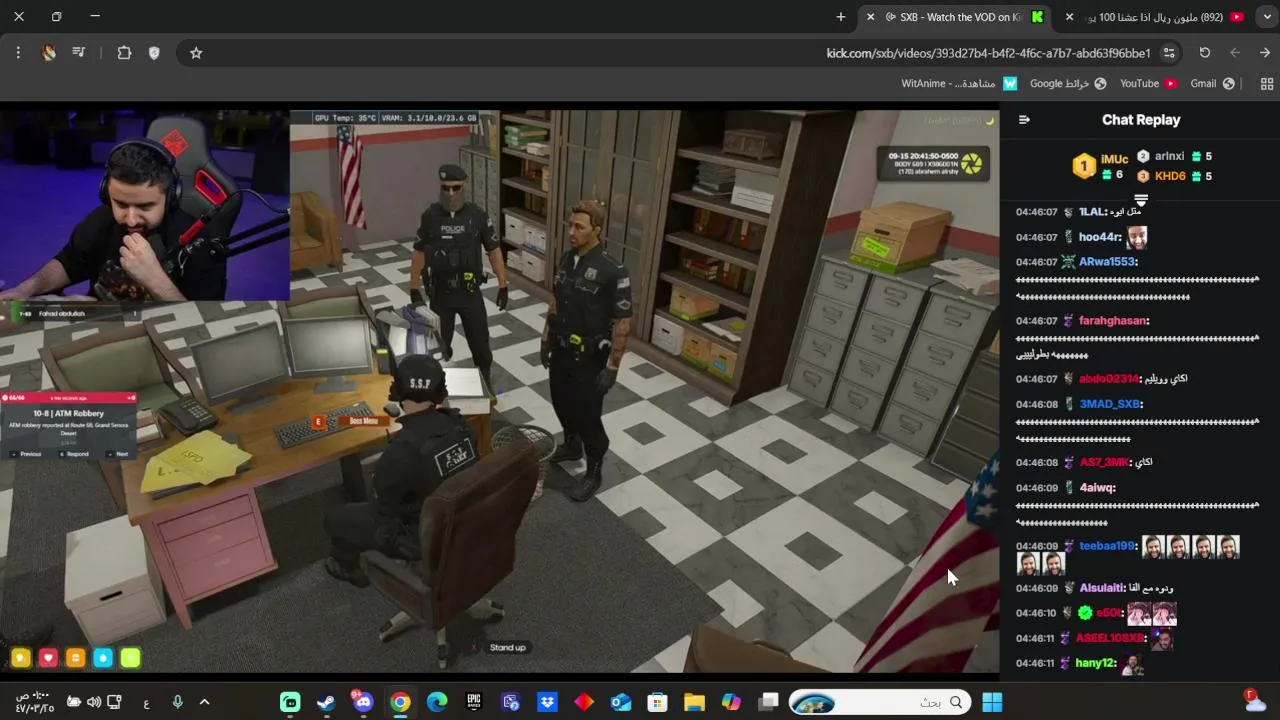Image resolution: width=1280 pixels, height=720 pixels.
Task: Open Dropbox from the taskbar
Action: click(547, 702)
